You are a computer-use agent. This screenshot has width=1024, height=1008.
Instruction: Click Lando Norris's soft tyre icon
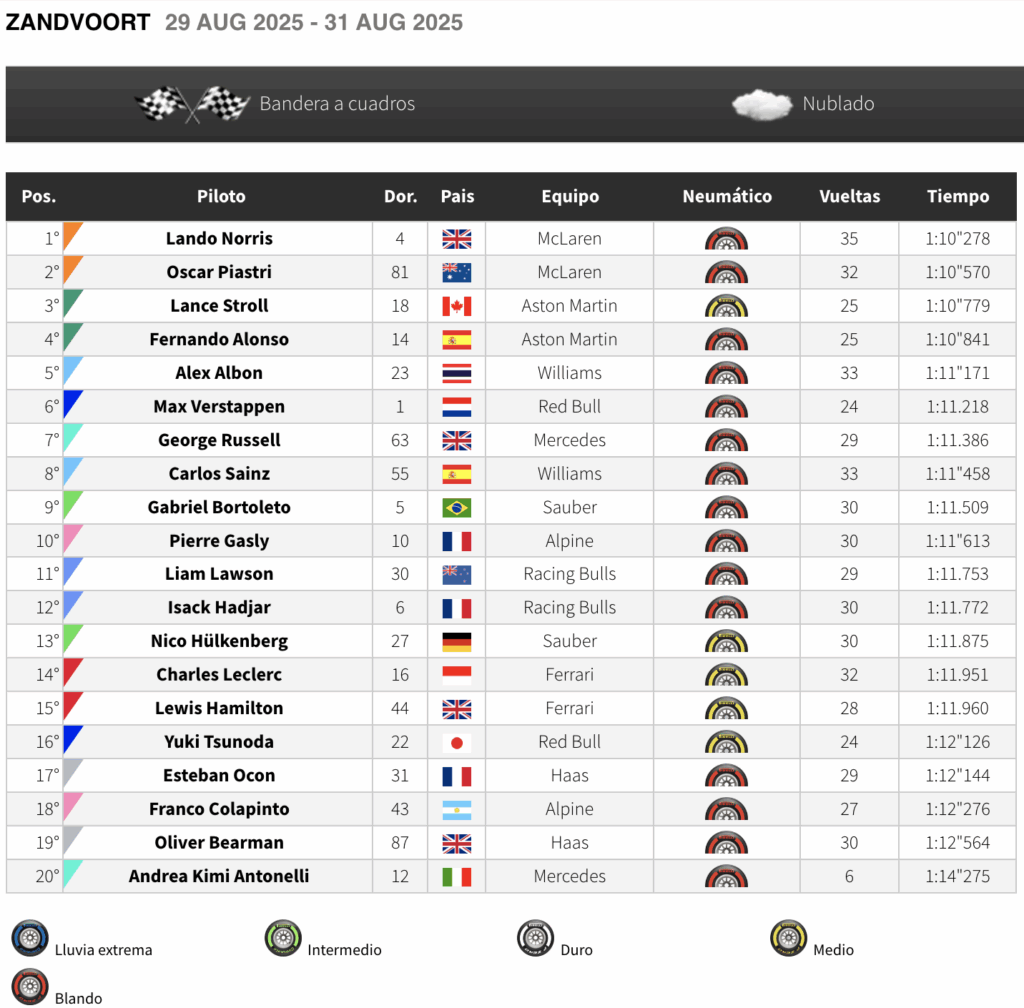click(x=726, y=239)
